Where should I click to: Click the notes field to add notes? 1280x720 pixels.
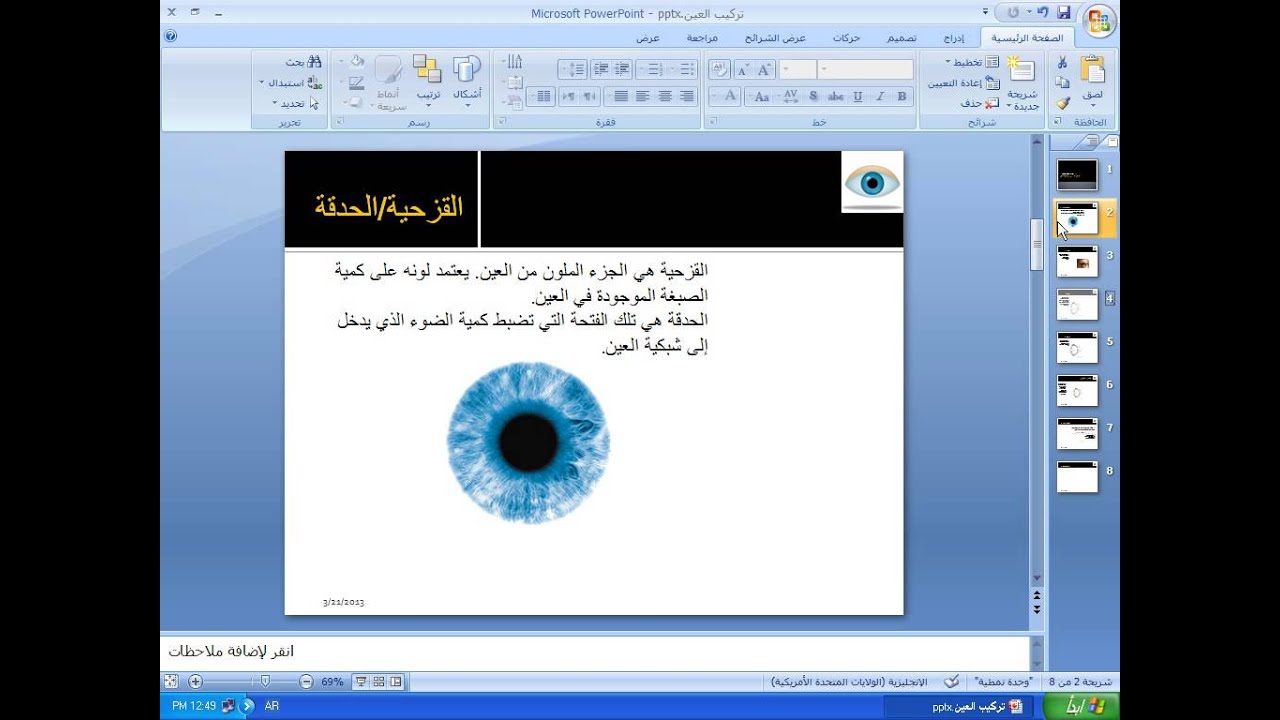point(594,652)
